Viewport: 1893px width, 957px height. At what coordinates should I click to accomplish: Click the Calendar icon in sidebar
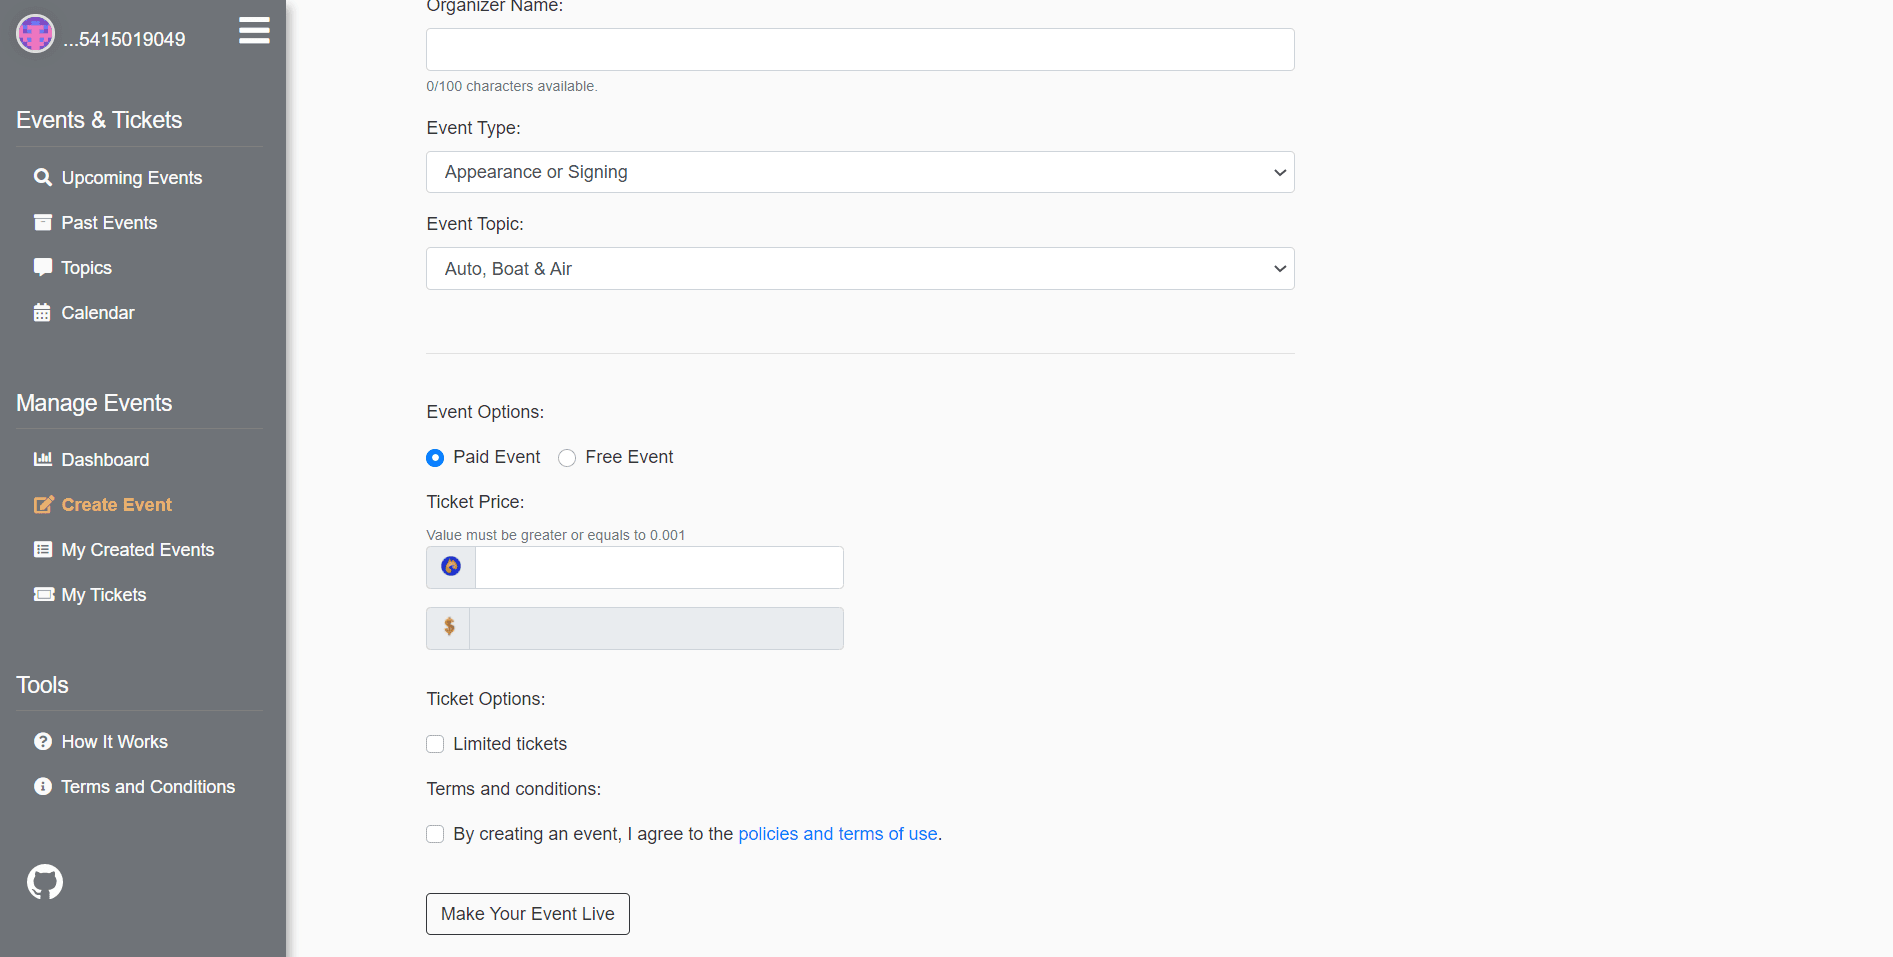click(x=42, y=312)
